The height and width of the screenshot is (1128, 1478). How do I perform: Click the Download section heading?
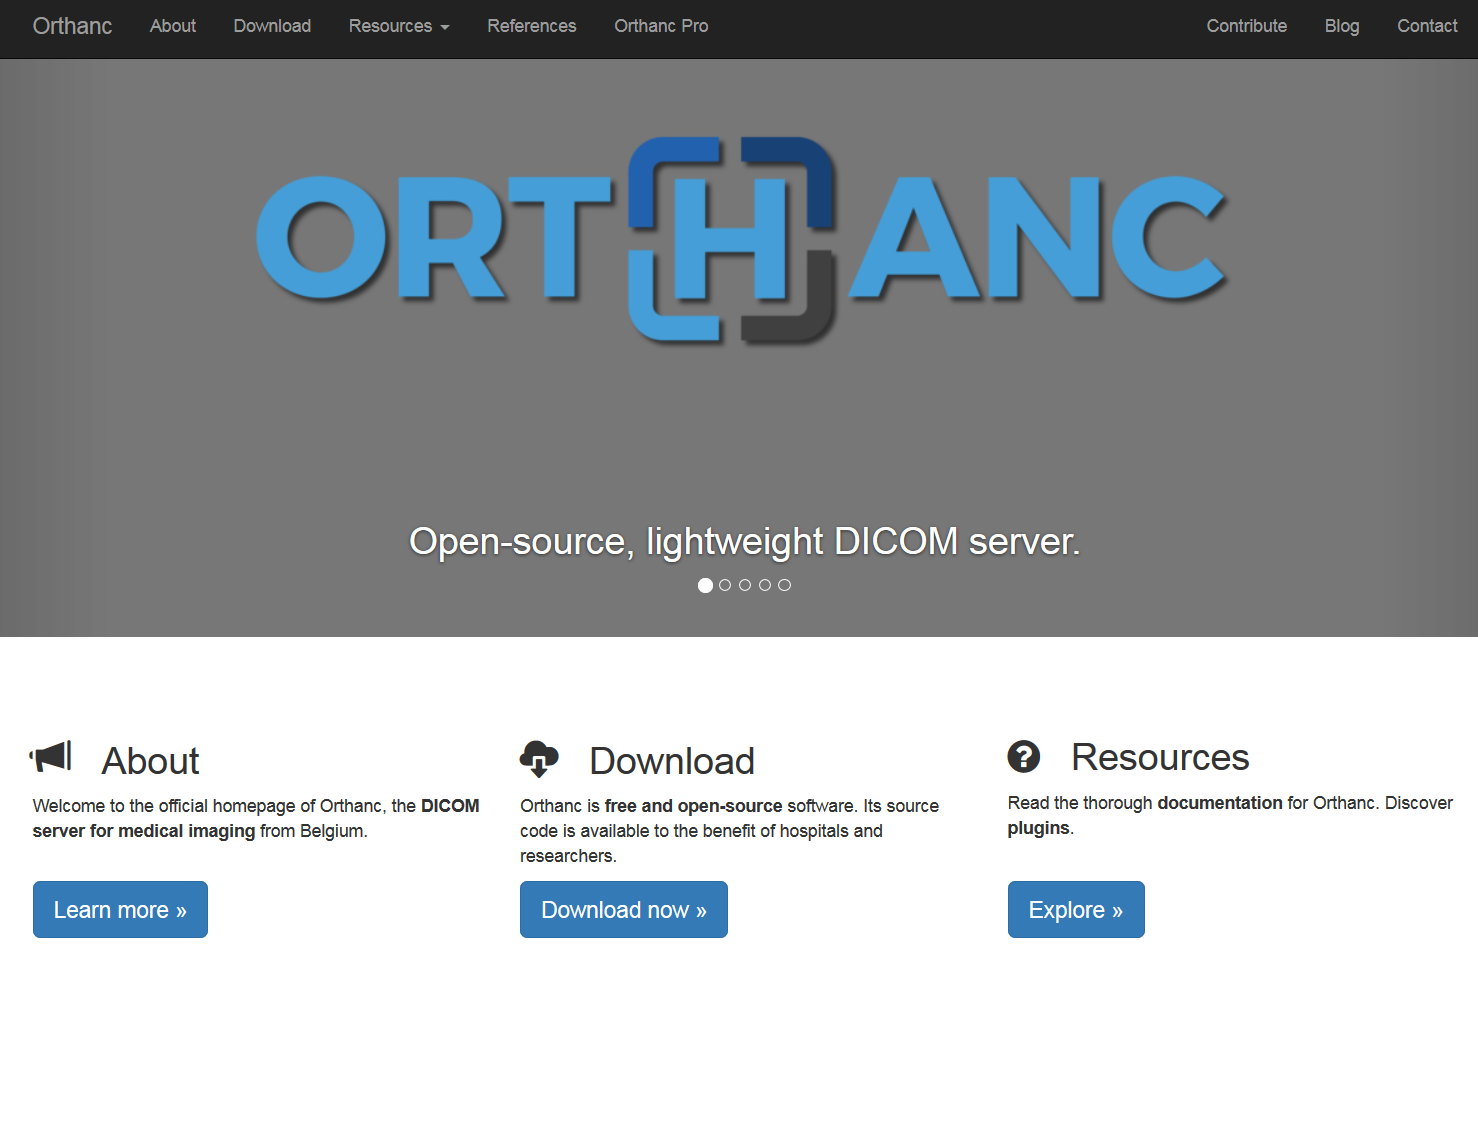(x=672, y=761)
